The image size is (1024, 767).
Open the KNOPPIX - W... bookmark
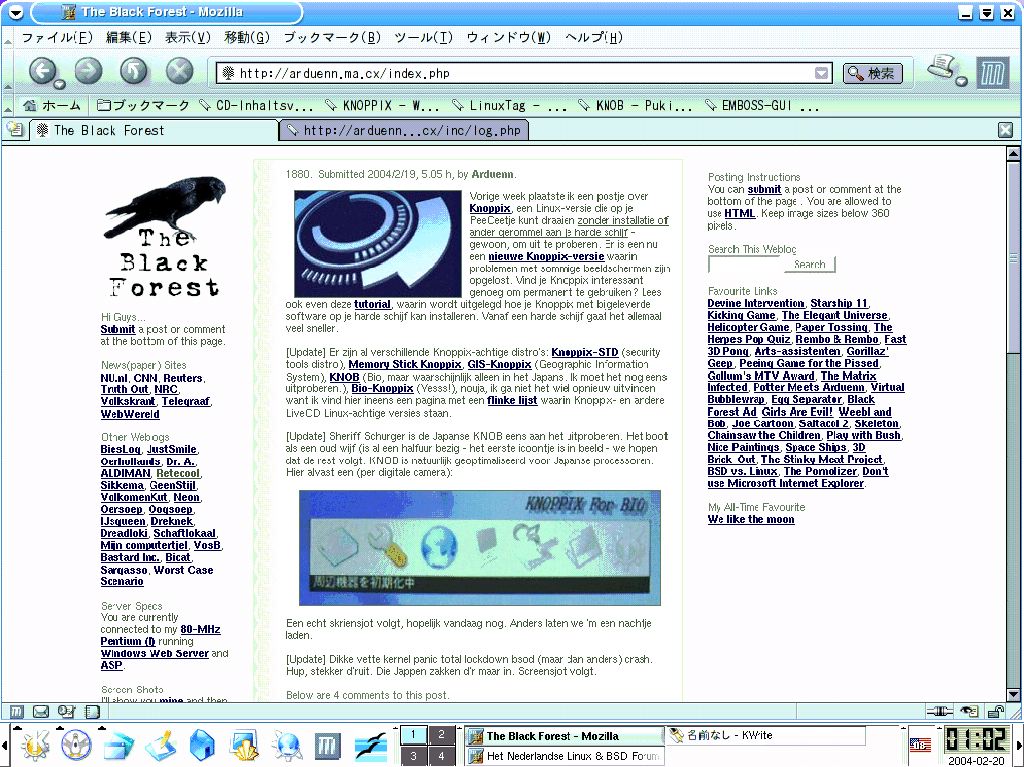(x=383, y=105)
